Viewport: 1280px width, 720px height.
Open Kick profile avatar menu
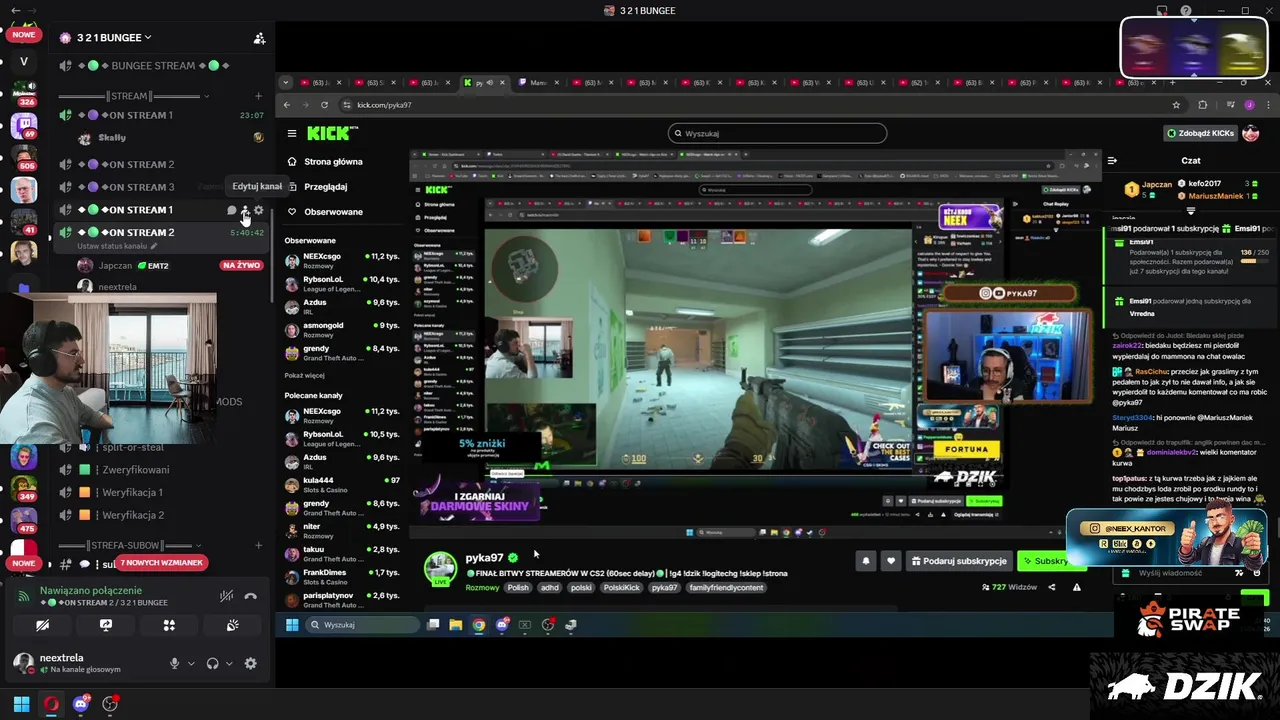[1250, 133]
